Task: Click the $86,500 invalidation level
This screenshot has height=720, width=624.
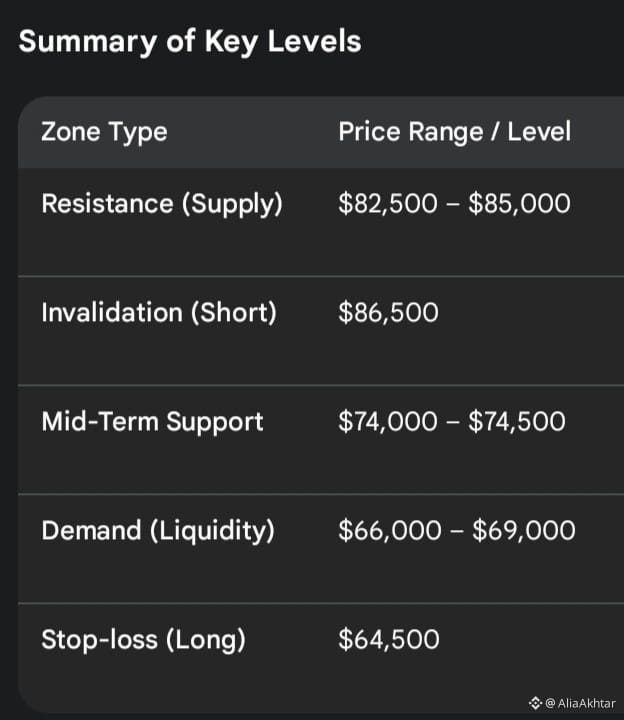Action: point(388,312)
